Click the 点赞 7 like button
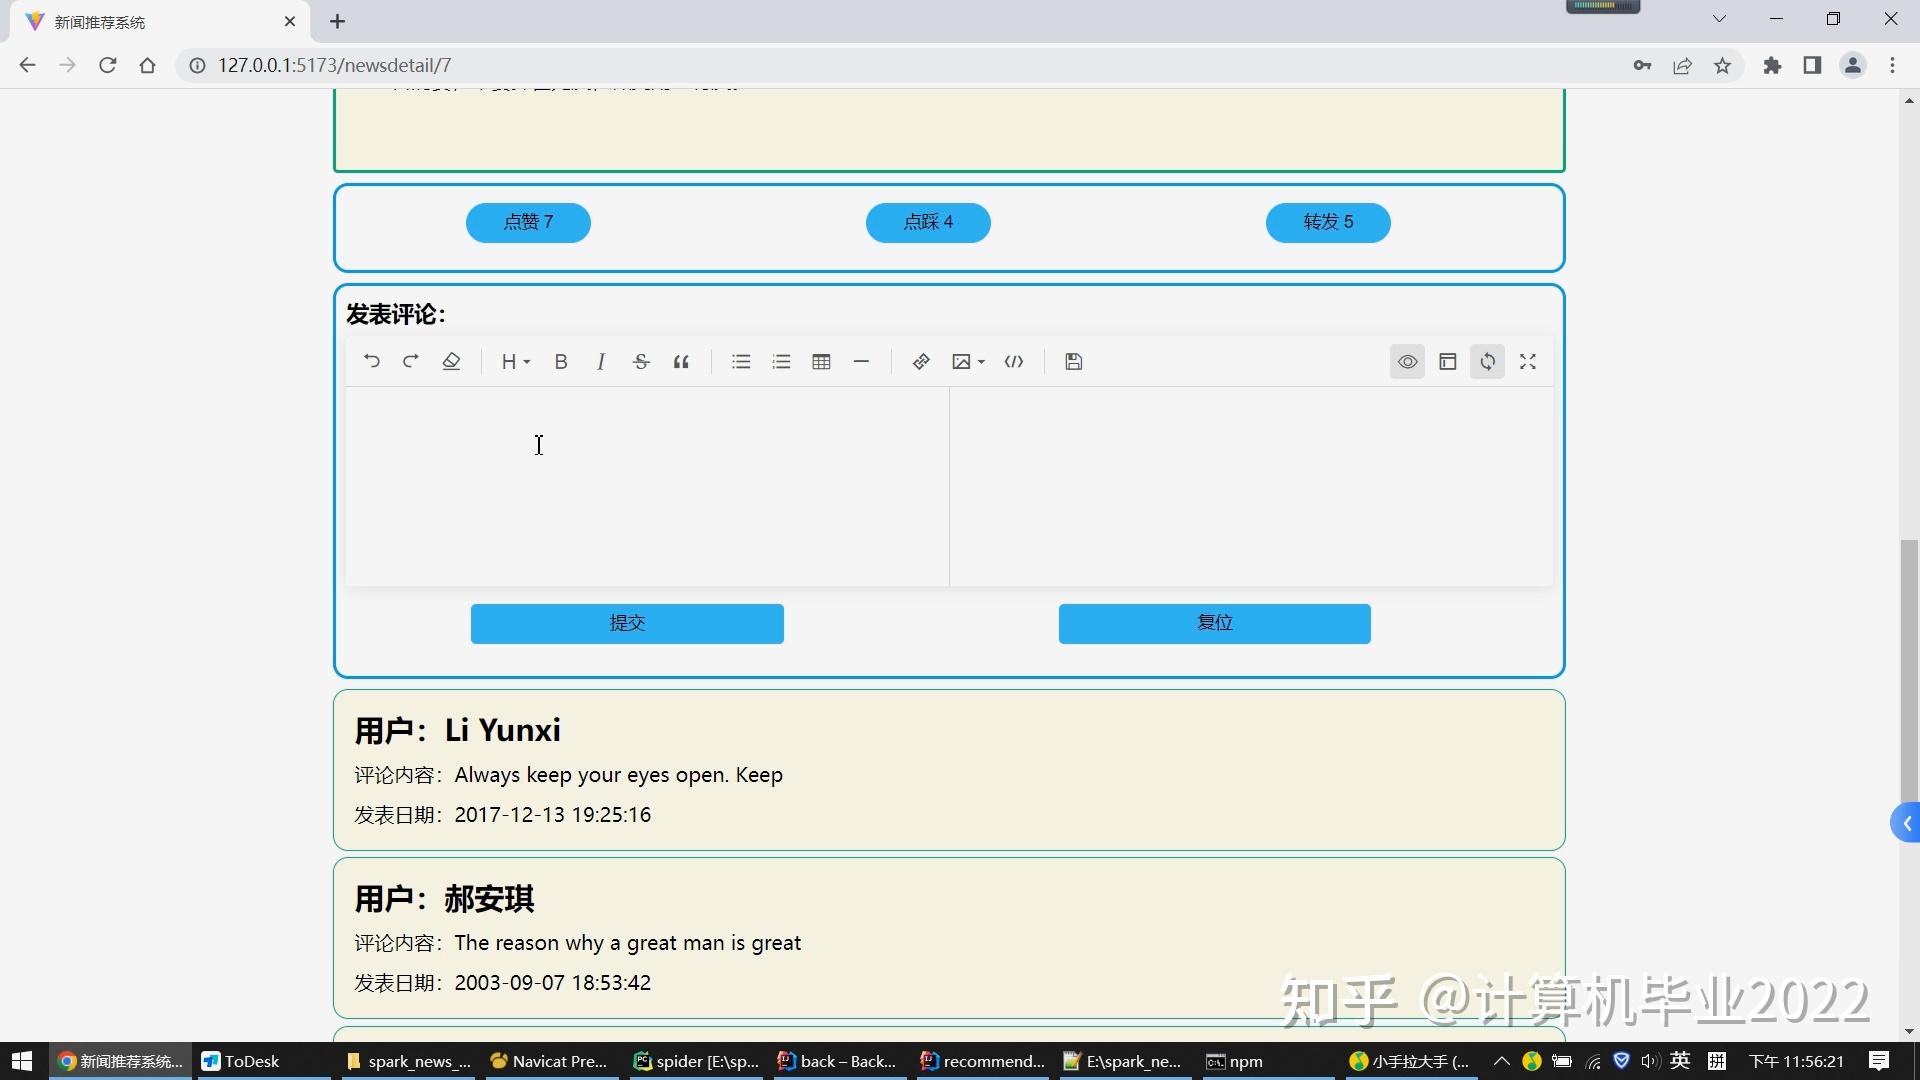 [528, 222]
